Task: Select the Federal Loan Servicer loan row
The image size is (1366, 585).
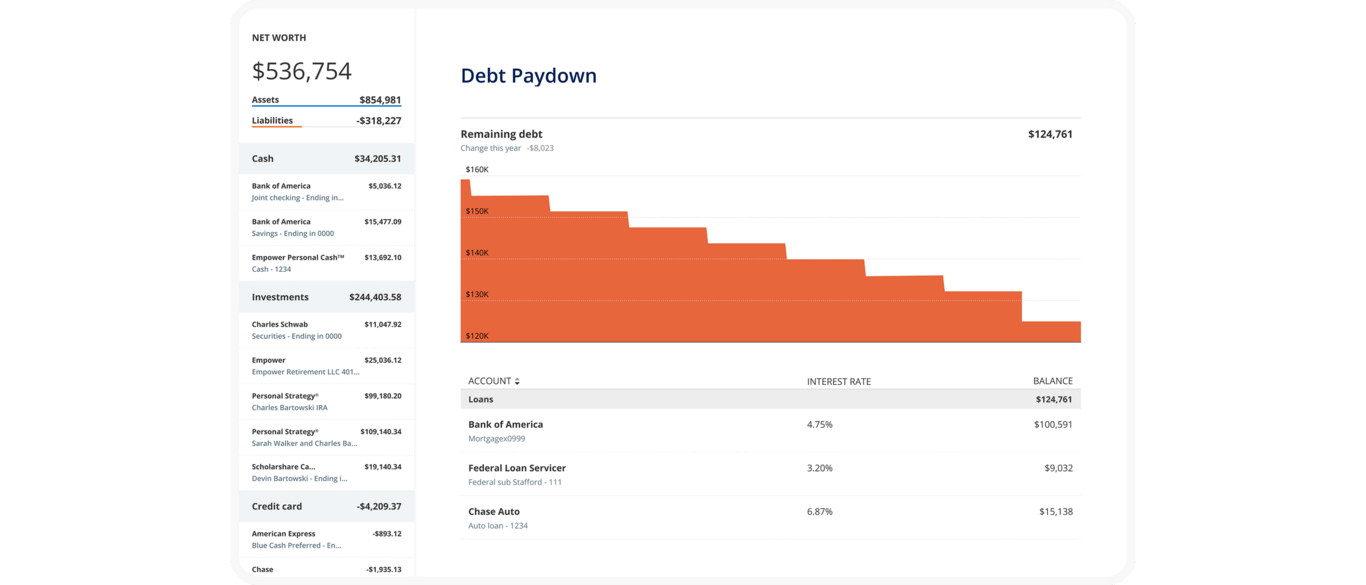Action: (x=770, y=474)
